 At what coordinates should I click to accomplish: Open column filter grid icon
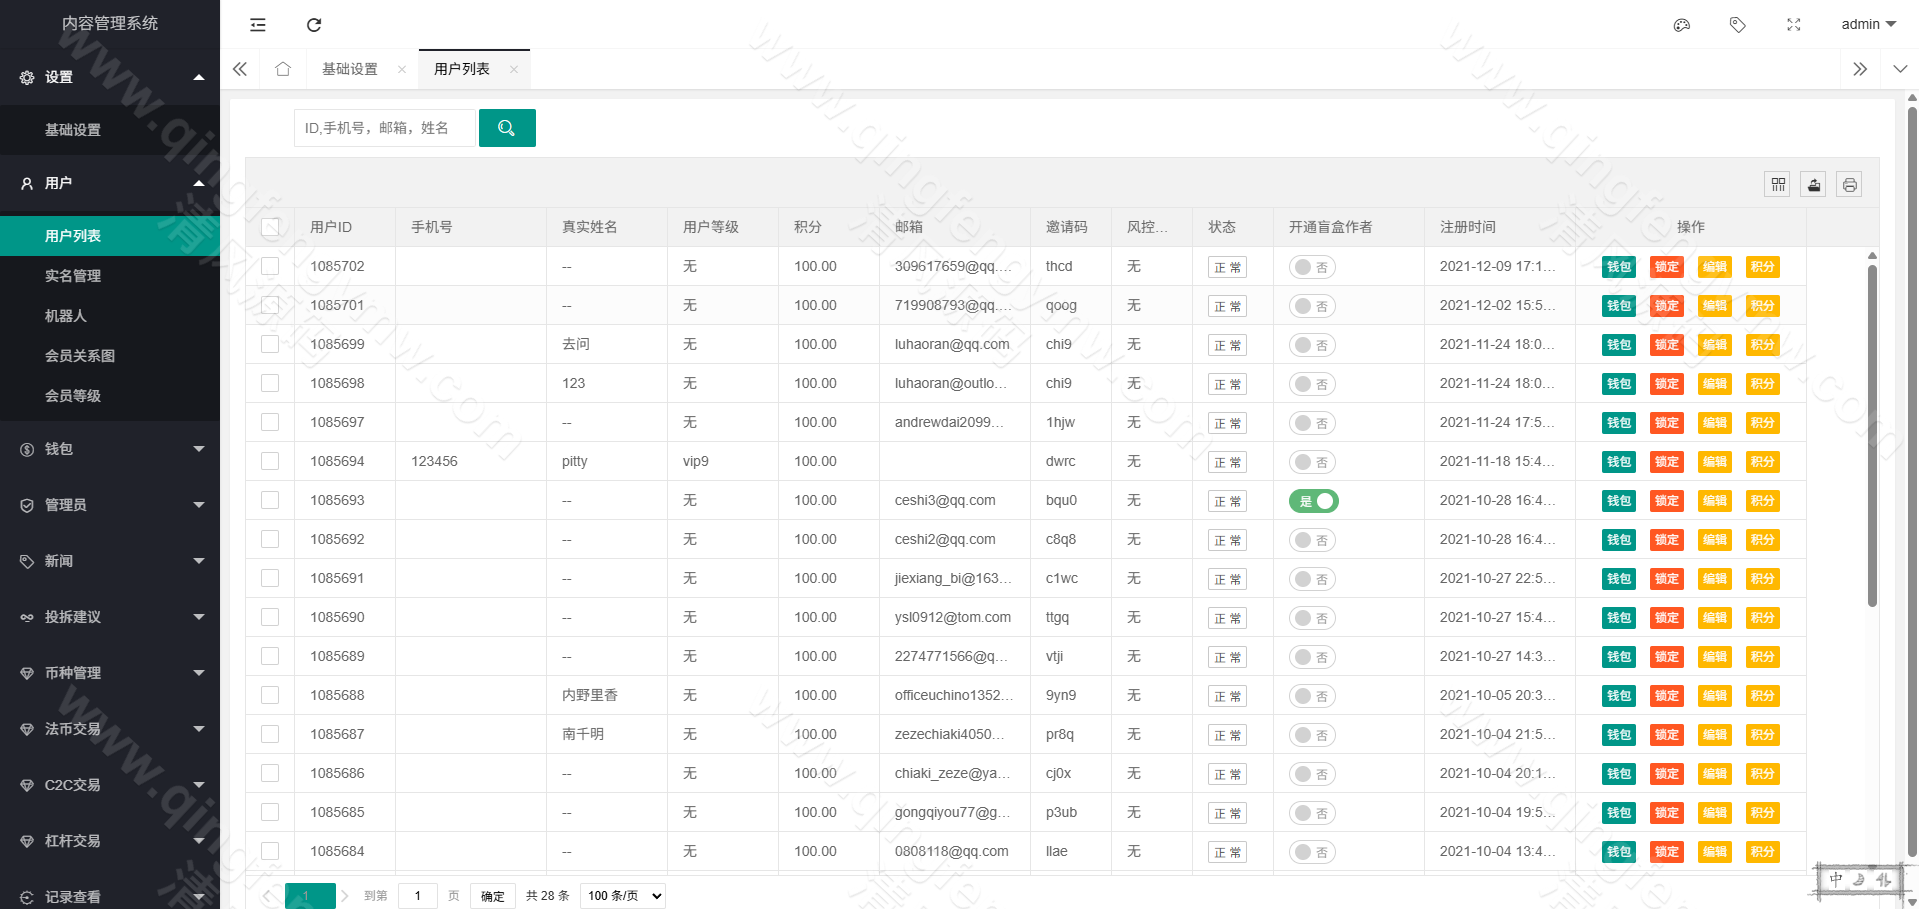[1778, 184]
